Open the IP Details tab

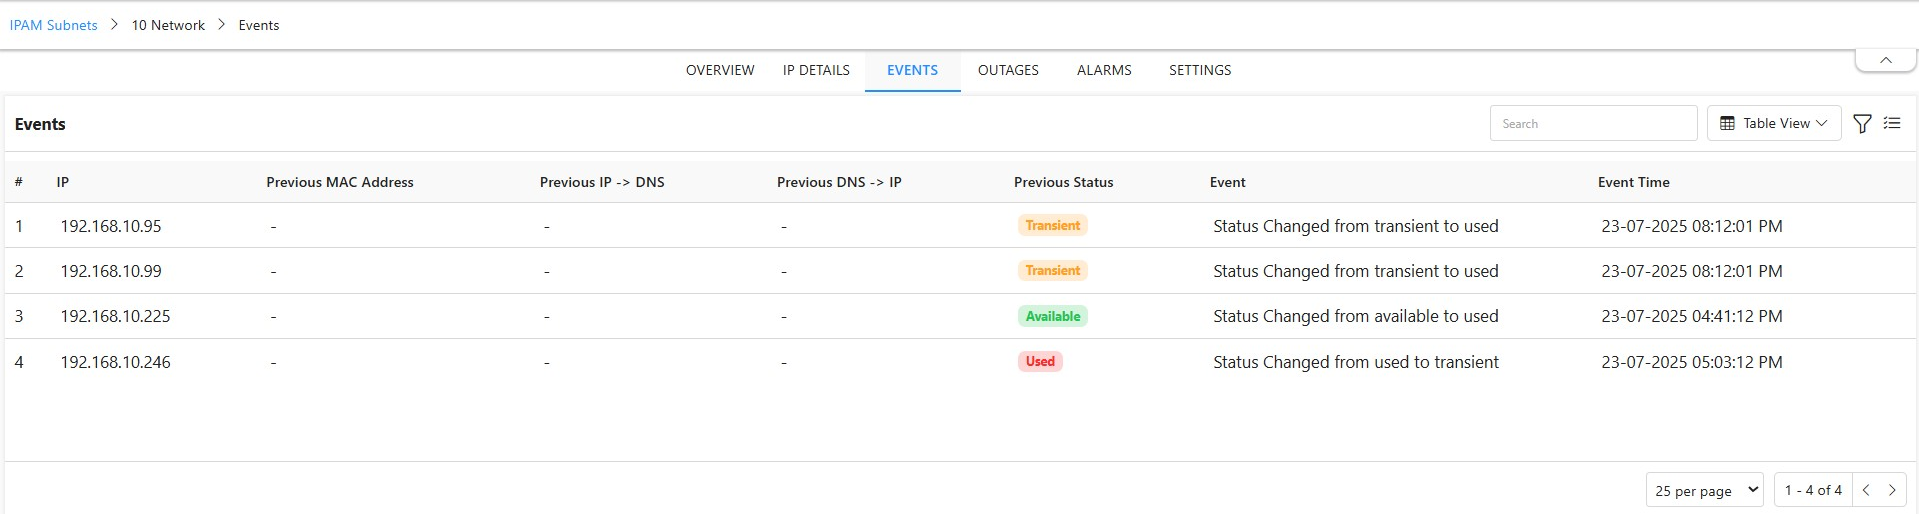pyautogui.click(x=816, y=70)
